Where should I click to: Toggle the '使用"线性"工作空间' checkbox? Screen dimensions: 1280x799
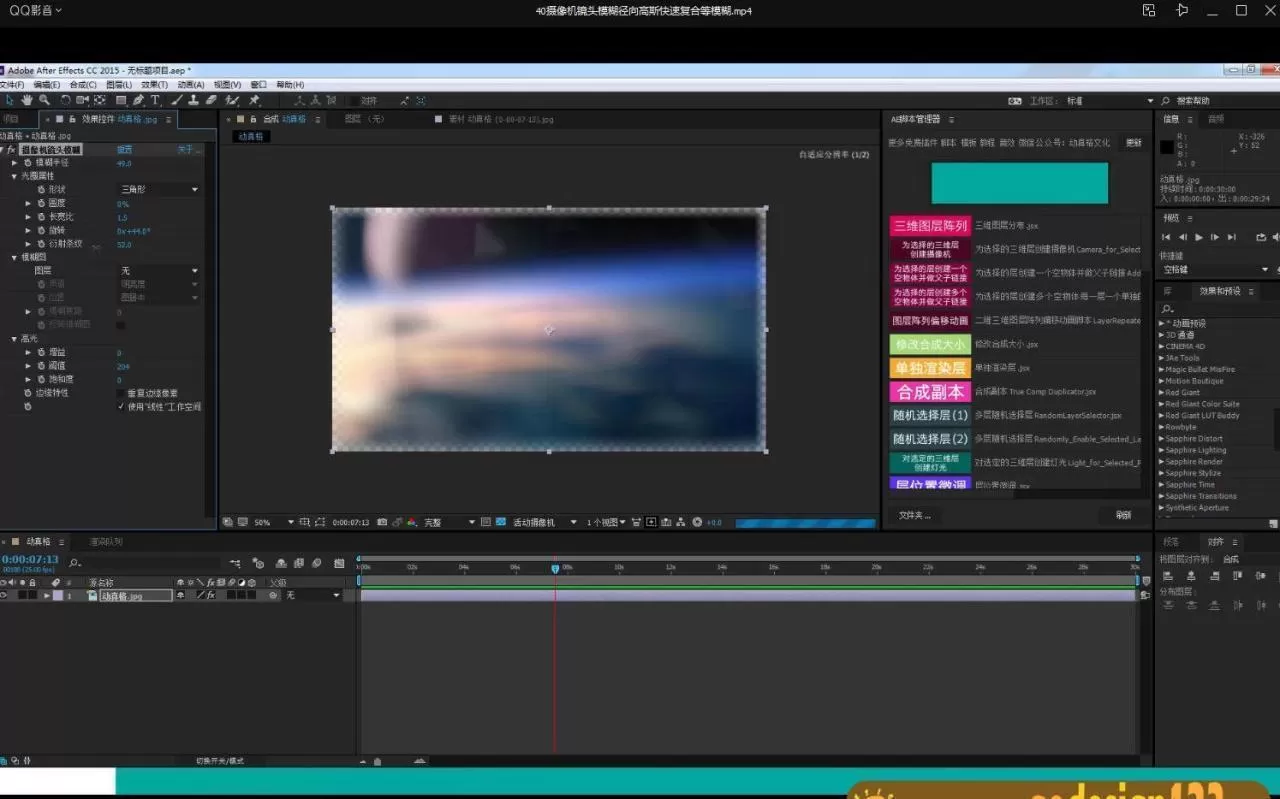121,407
